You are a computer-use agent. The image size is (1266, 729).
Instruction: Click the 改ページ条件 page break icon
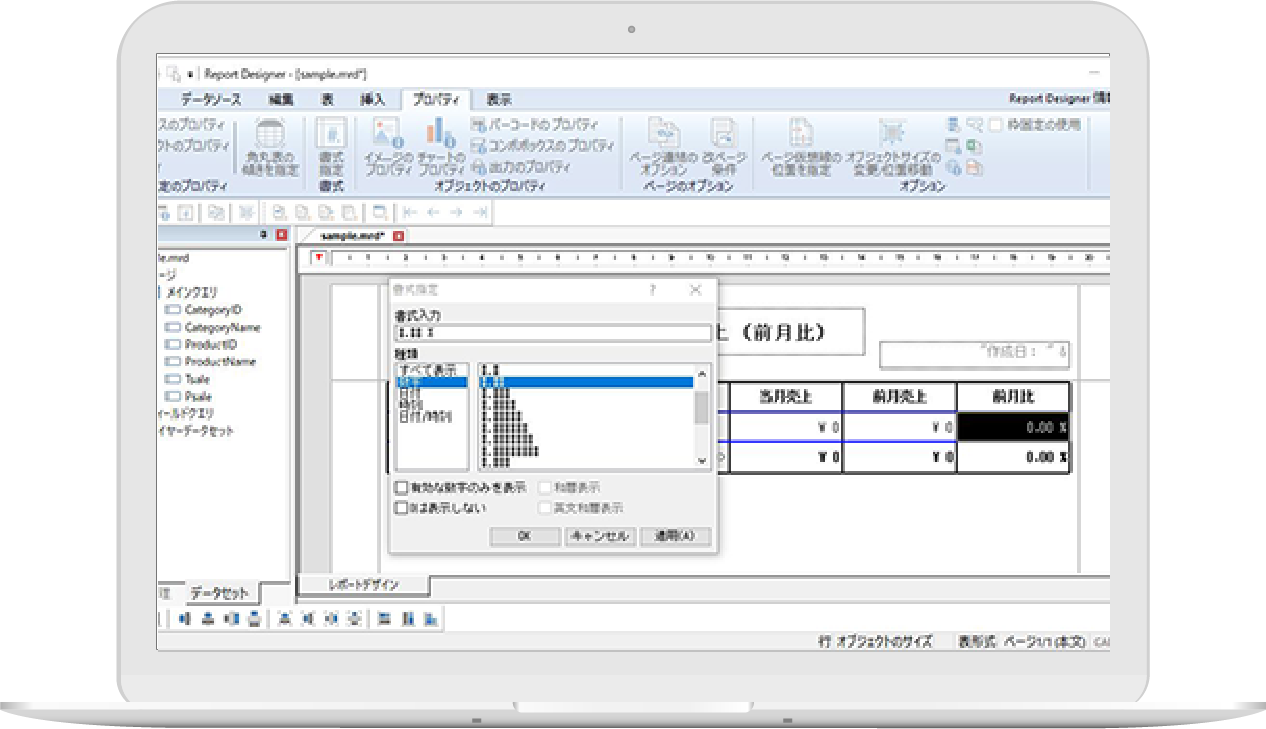[x=723, y=134]
